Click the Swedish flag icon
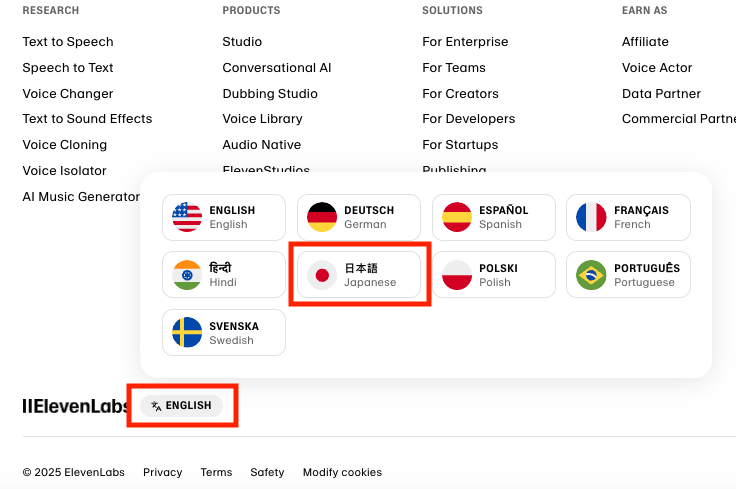736x489 pixels. click(187, 332)
